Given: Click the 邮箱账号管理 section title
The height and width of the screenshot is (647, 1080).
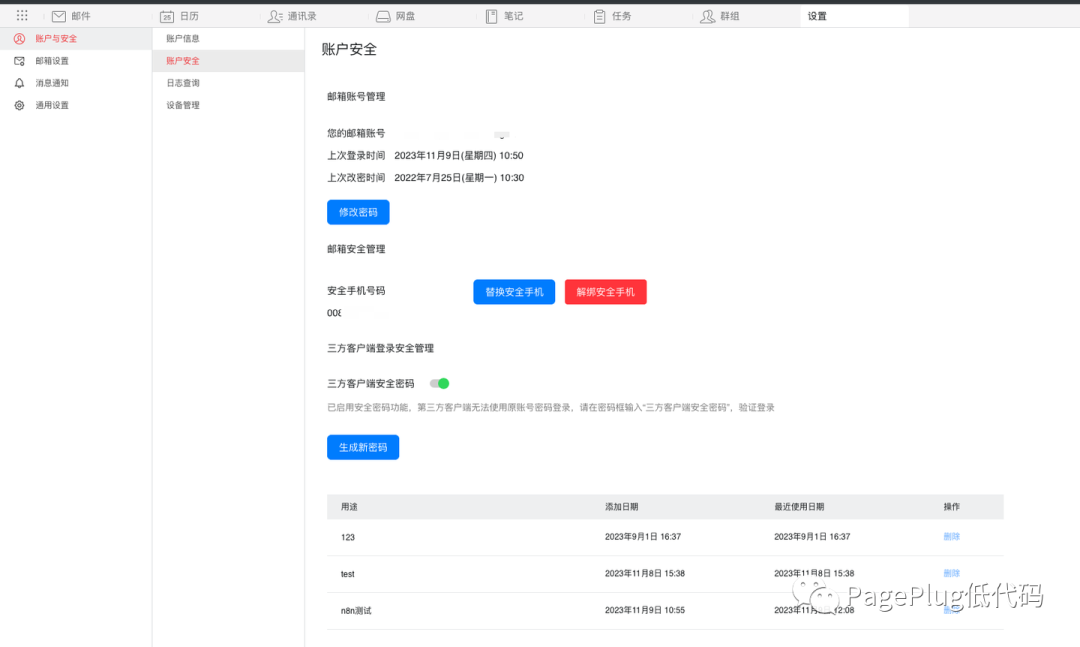Looking at the screenshot, I should tap(356, 97).
